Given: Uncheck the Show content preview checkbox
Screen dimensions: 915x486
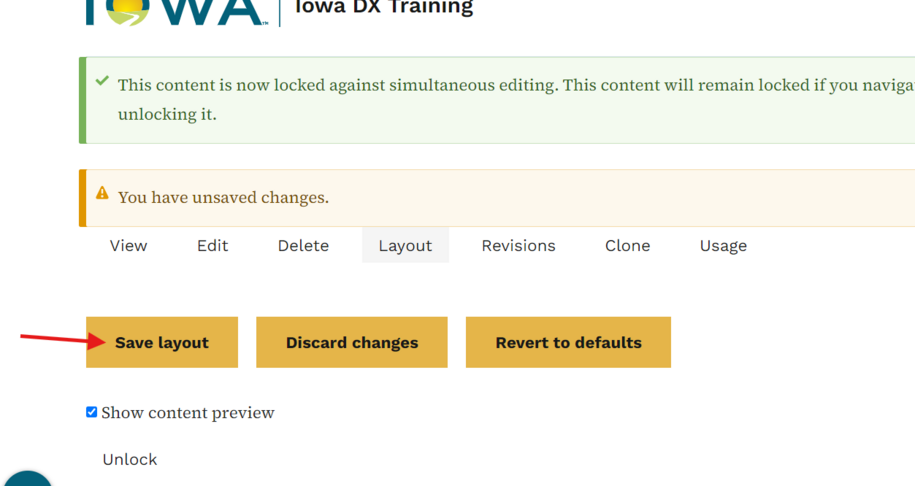Looking at the screenshot, I should click(92, 412).
